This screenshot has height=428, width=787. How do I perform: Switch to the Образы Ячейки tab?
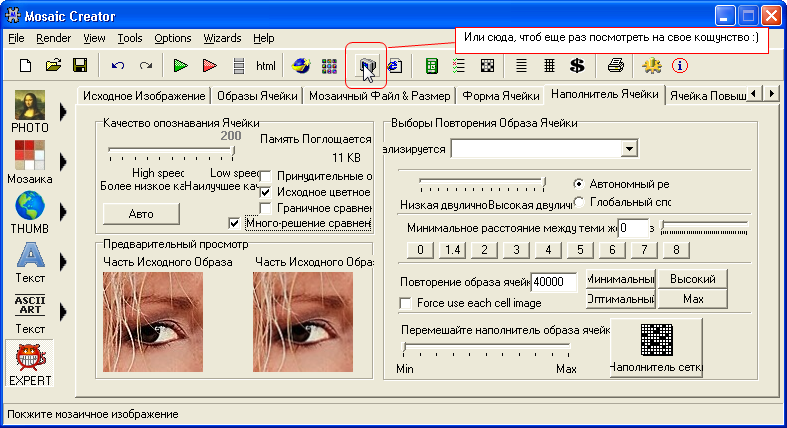pos(257,95)
